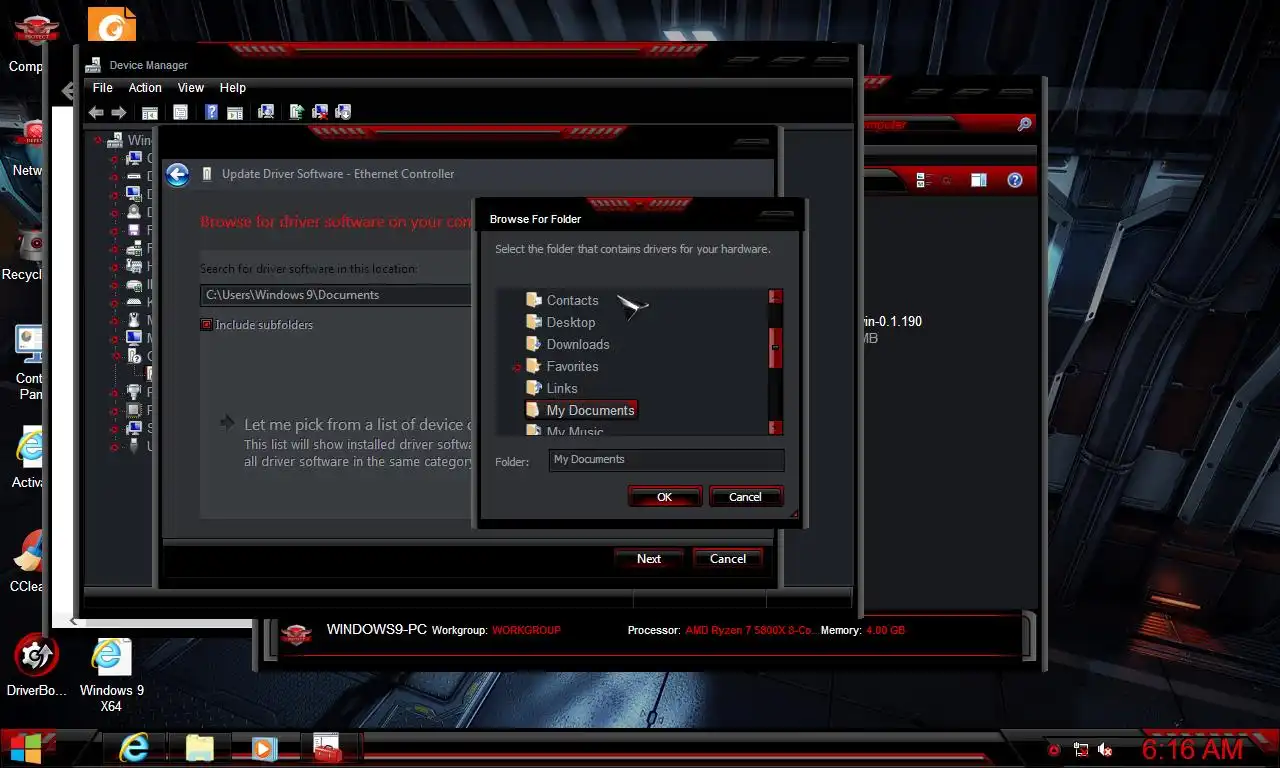Click the change view icon in background window
The height and width of the screenshot is (768, 1280).
coord(924,181)
